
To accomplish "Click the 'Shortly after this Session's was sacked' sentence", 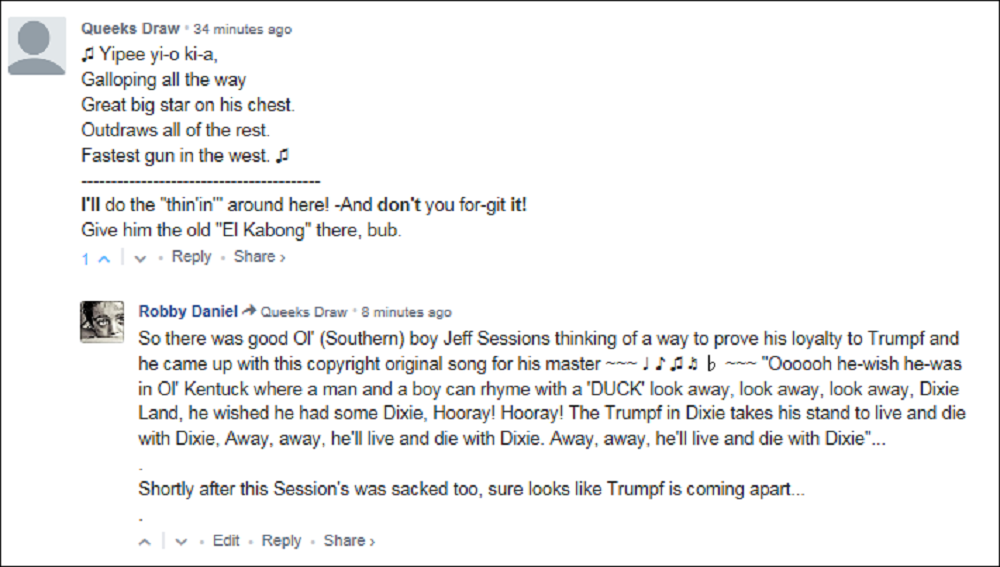I will point(471,489).
